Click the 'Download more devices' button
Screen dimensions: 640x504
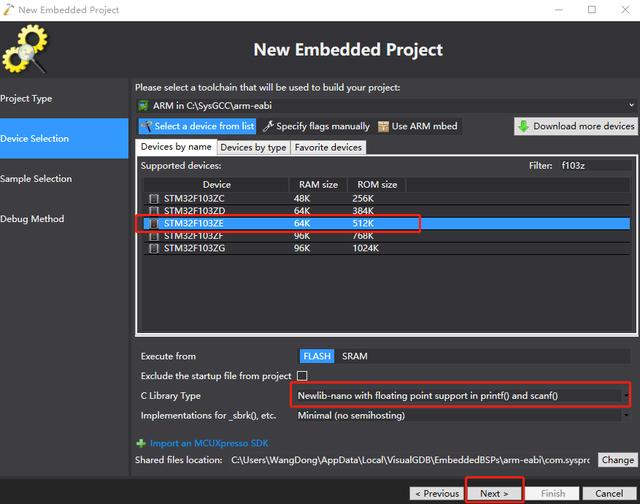click(x=576, y=127)
